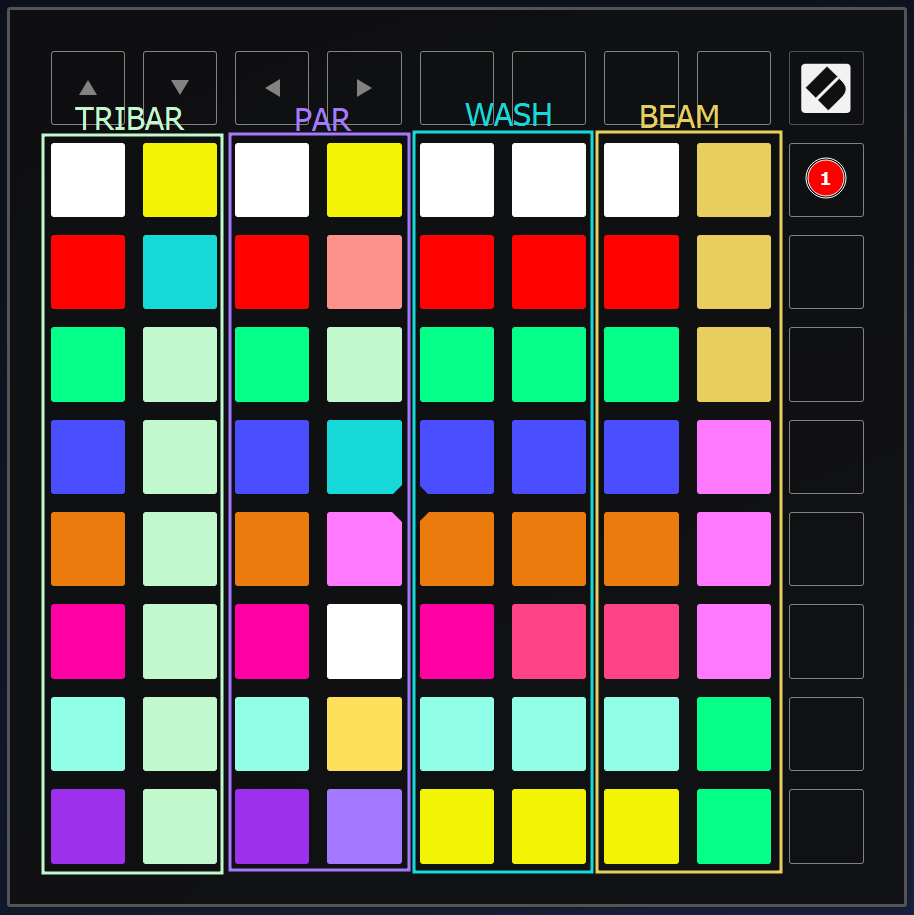Image resolution: width=914 pixels, height=915 pixels.
Task: Select the aqua pad in PAR group
Action: click(272, 734)
